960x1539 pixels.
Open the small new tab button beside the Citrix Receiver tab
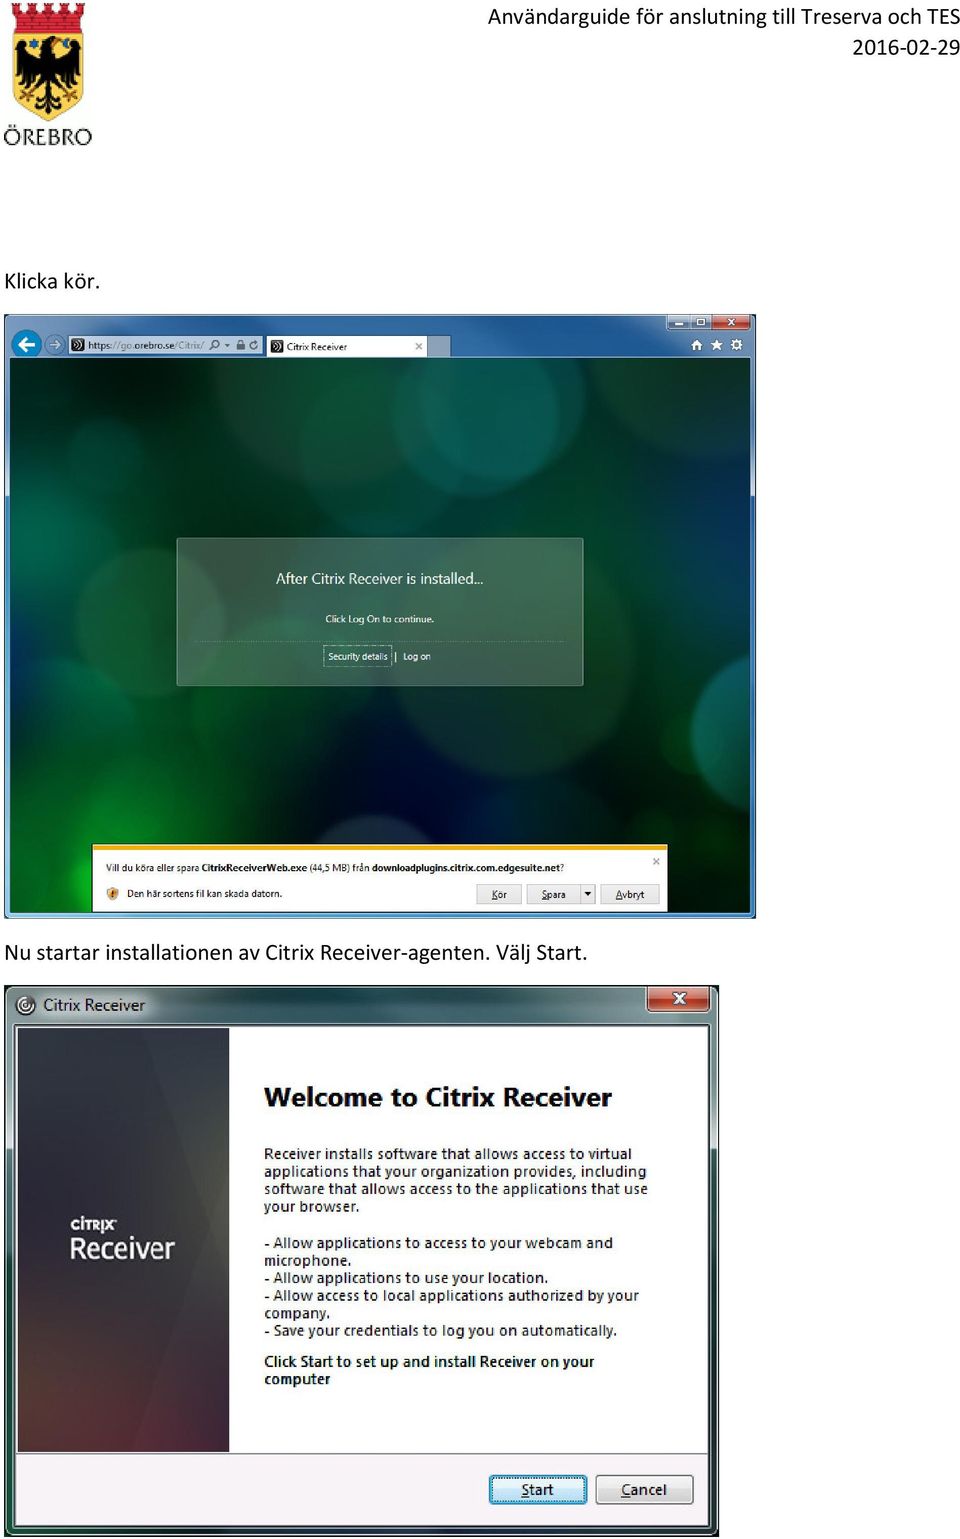[440, 346]
